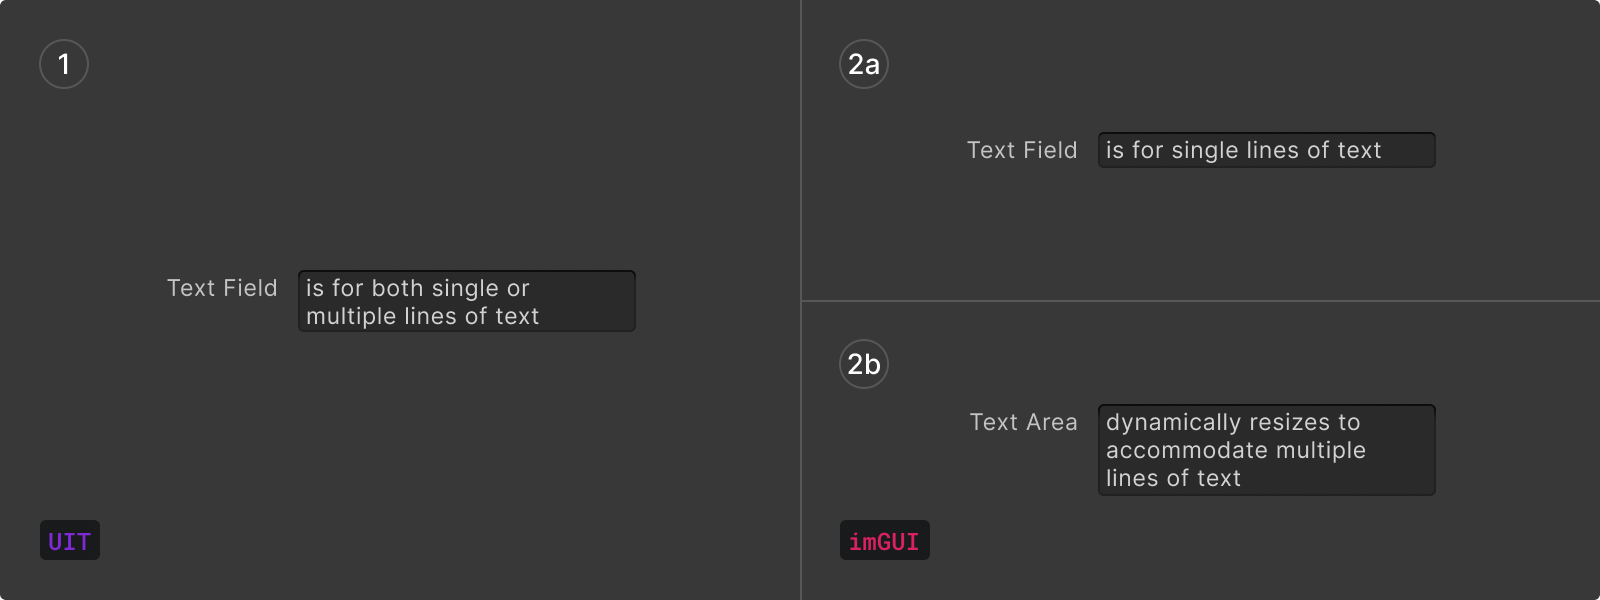Select the 'Text Field' label in the UIT panel
This screenshot has height=600, width=1600.
point(222,288)
